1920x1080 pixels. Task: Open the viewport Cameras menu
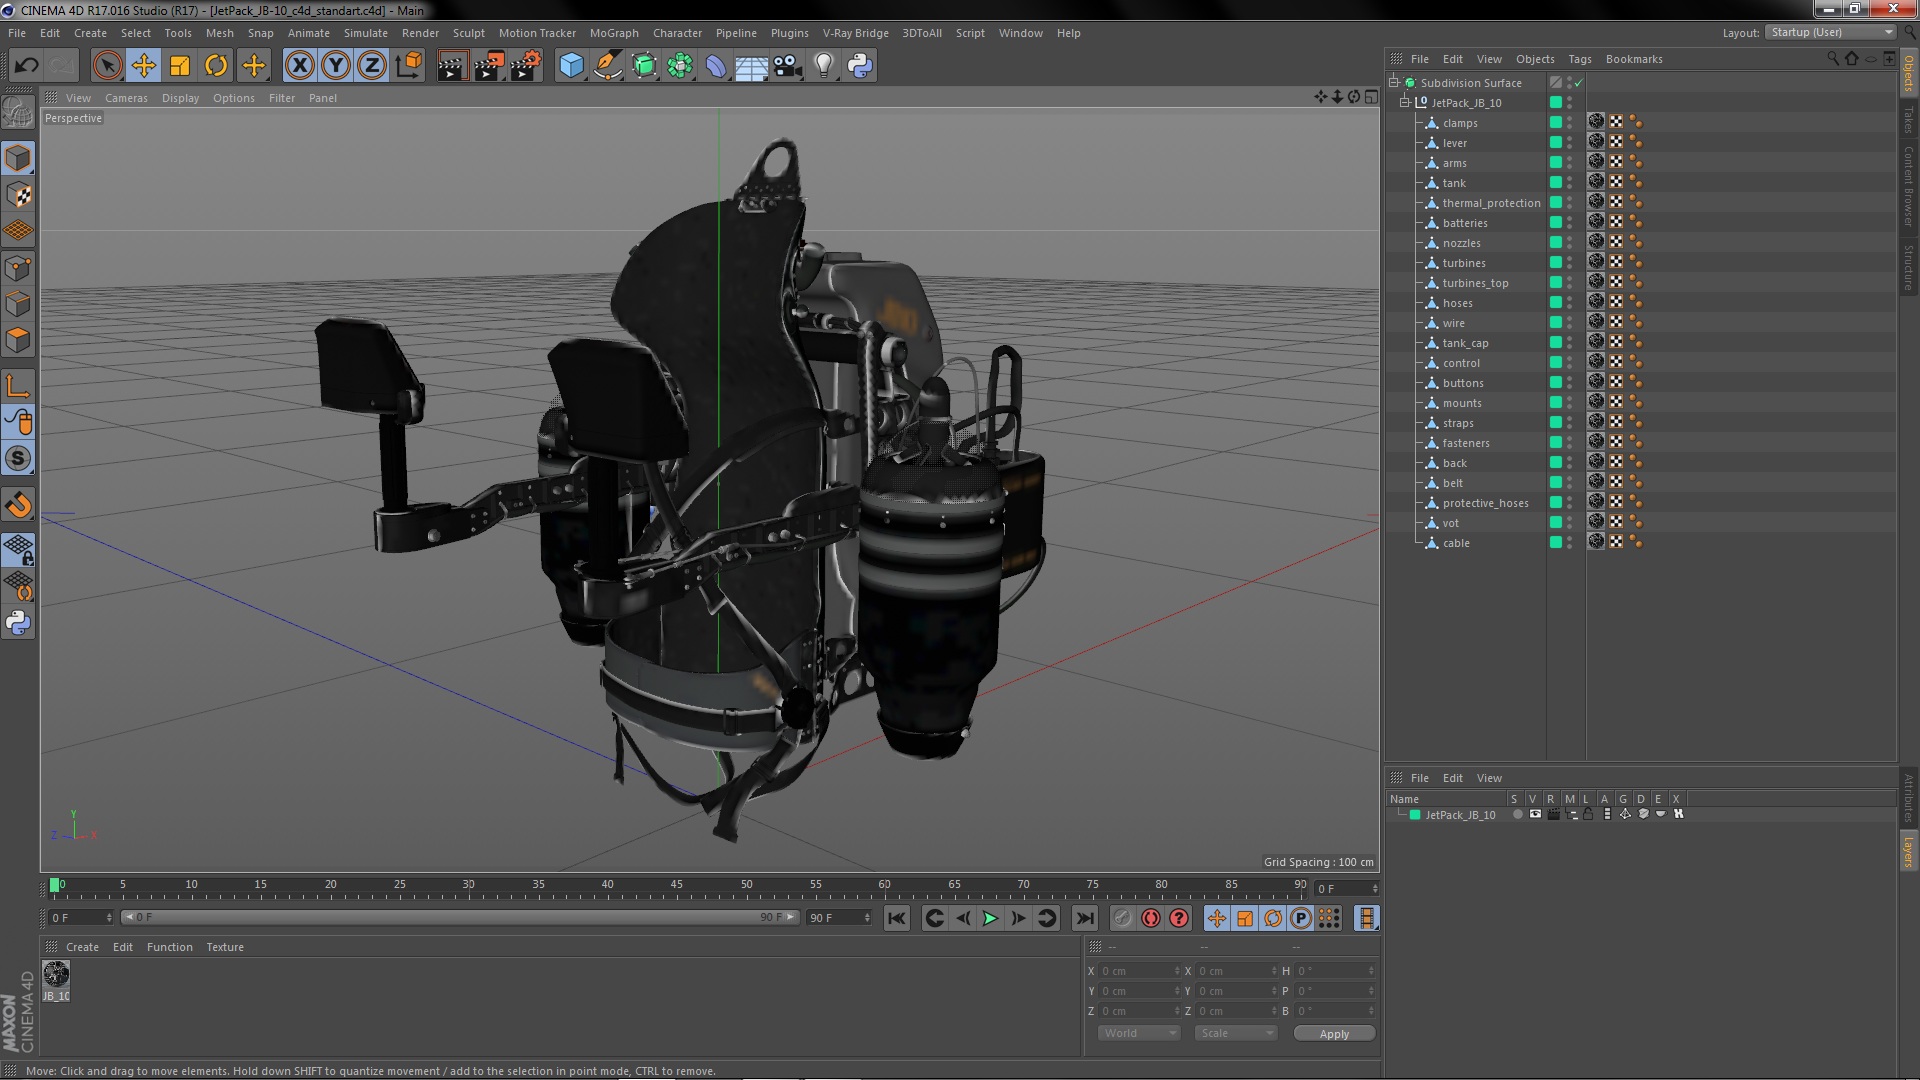pos(126,98)
